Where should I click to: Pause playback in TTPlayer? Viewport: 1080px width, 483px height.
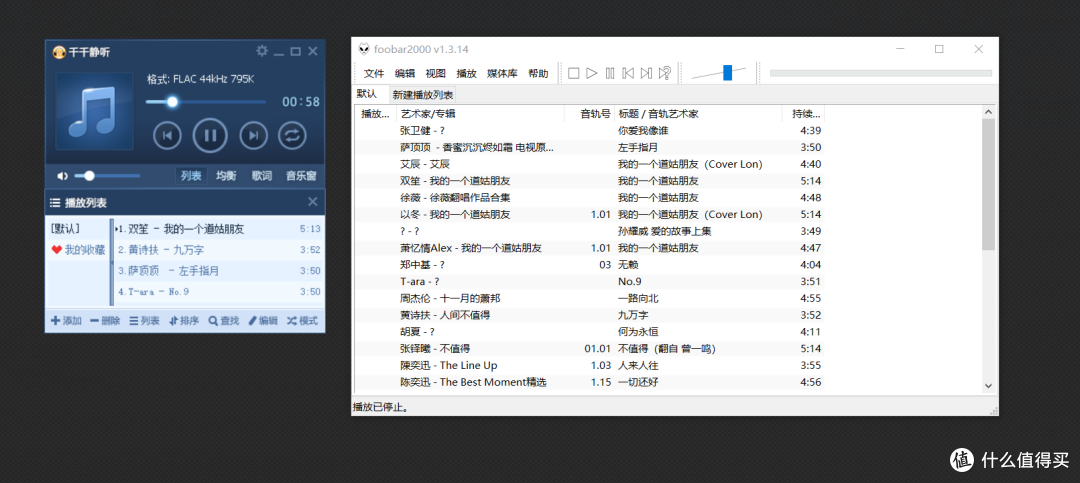210,135
